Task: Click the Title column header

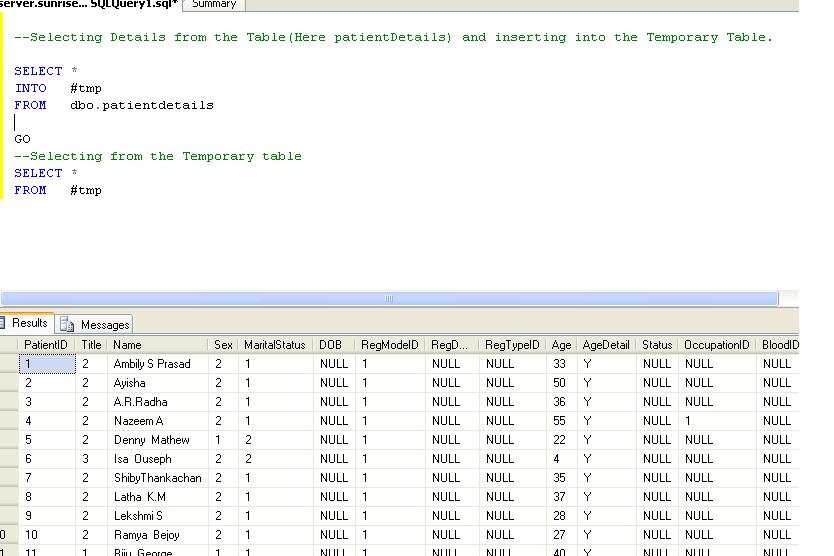Action: (91, 345)
